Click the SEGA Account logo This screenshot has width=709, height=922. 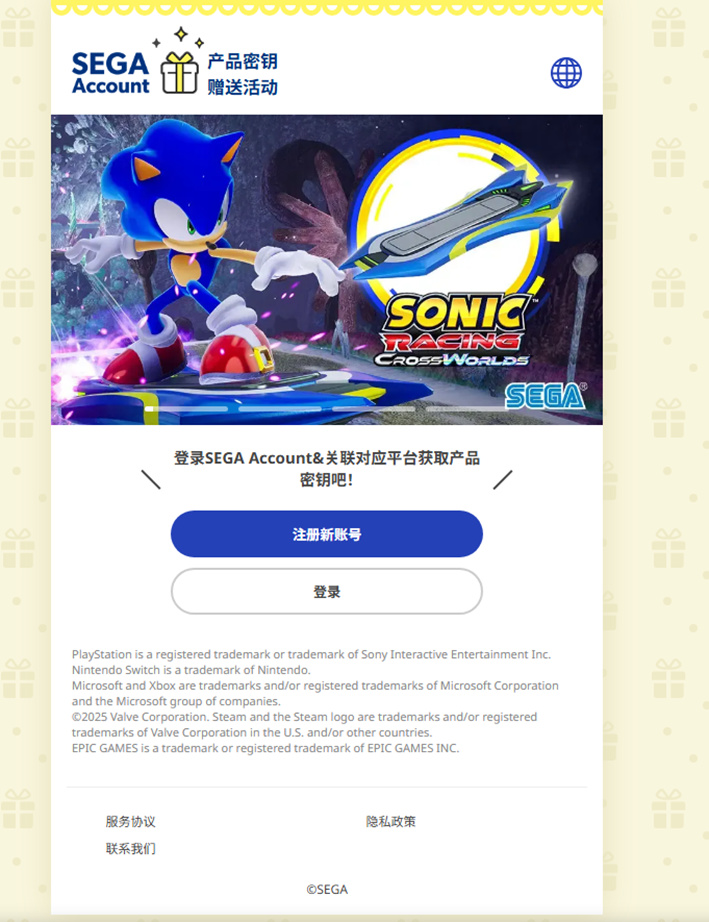coord(111,73)
